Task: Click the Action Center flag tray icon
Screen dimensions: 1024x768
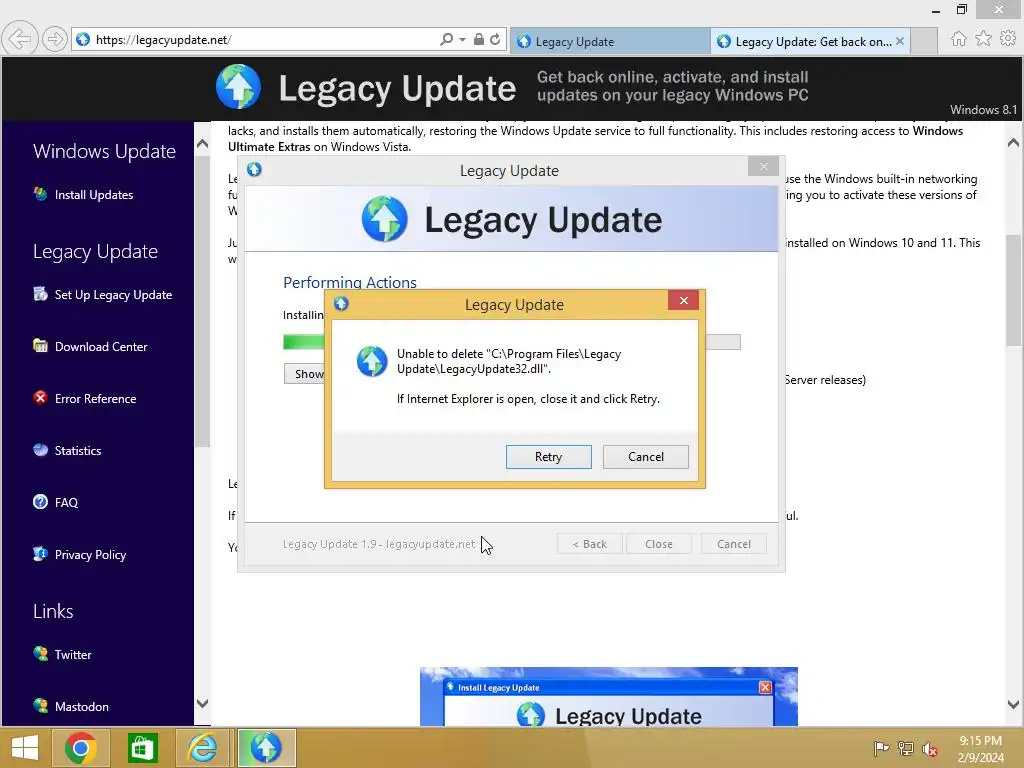Action: pos(881,748)
